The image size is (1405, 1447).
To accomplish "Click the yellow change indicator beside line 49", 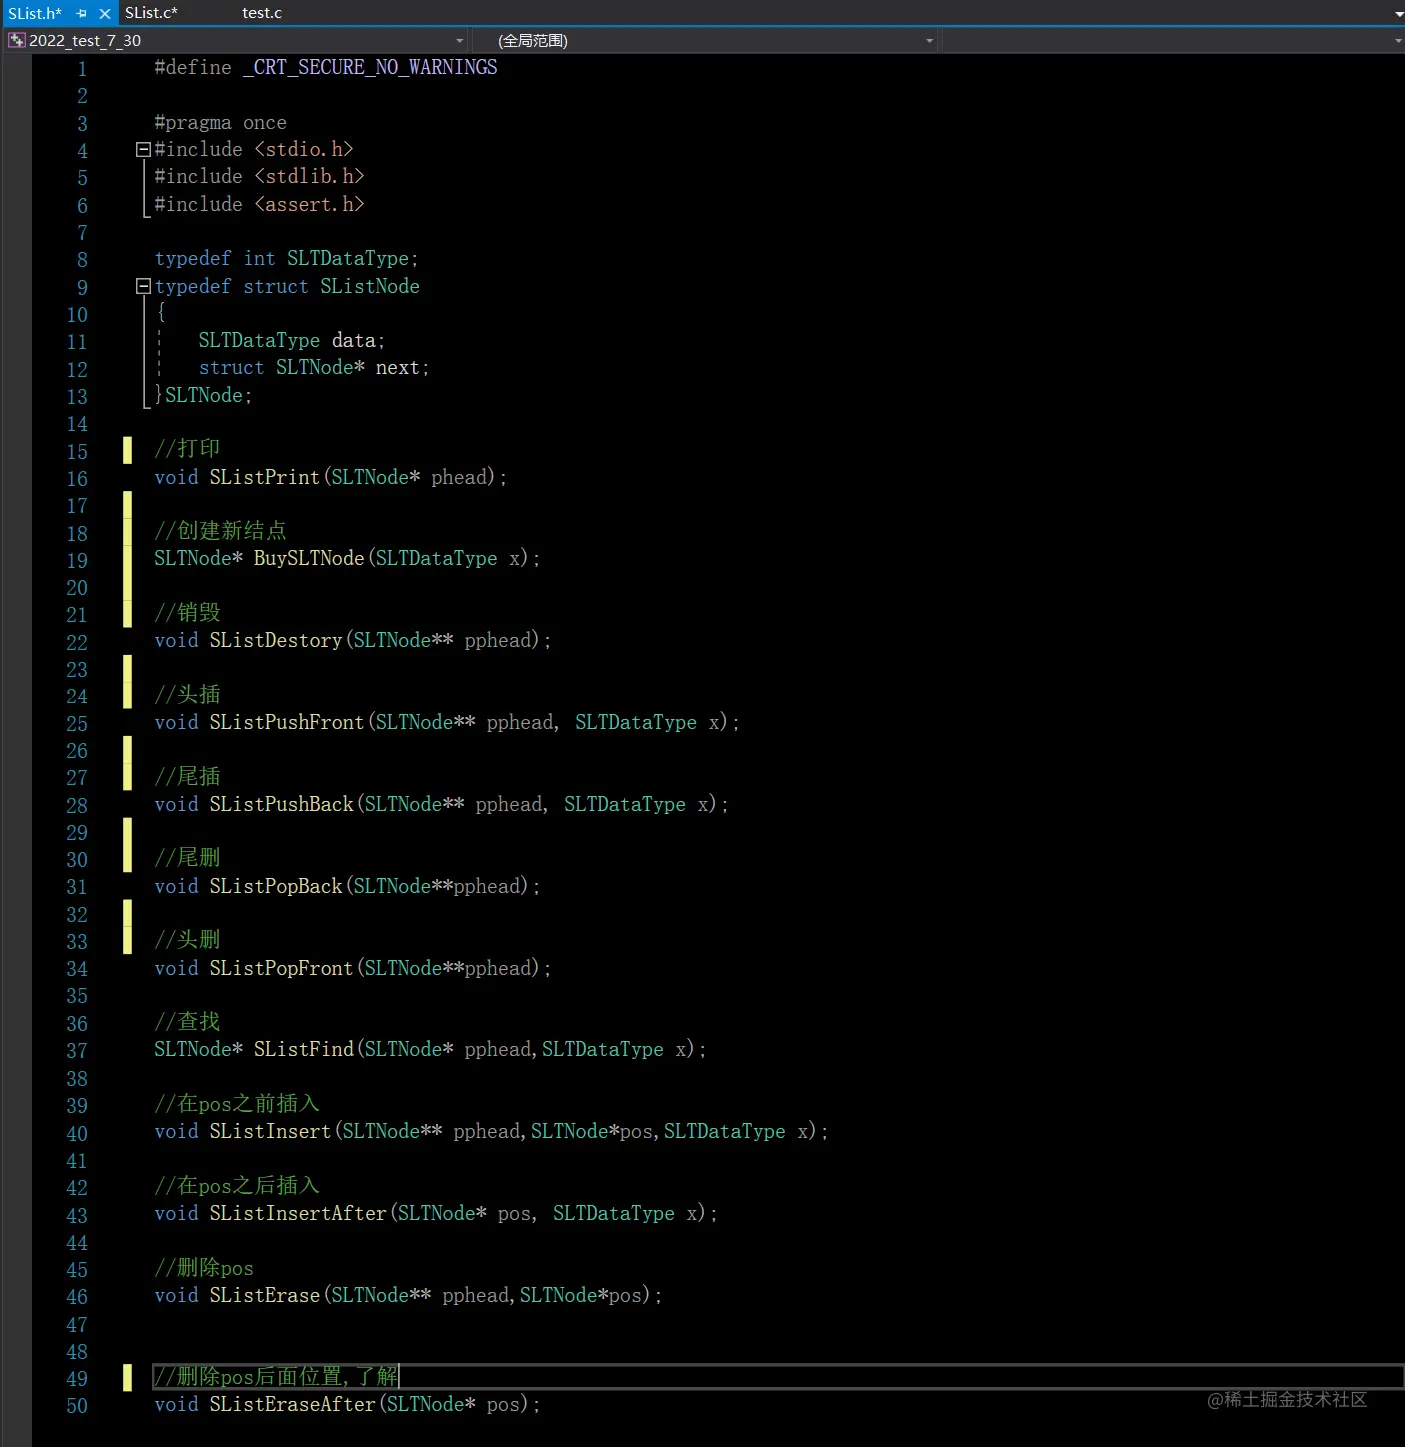I will pyautogui.click(x=127, y=1378).
